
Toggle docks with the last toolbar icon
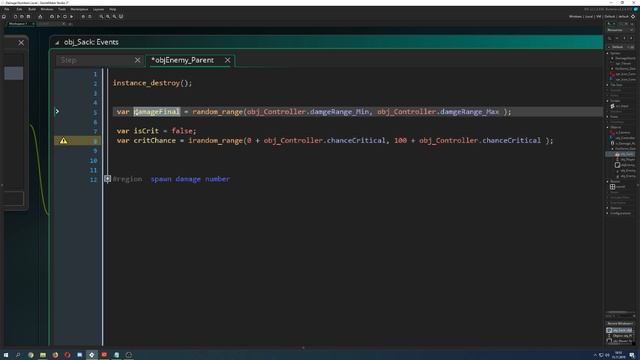[x=121, y=17]
